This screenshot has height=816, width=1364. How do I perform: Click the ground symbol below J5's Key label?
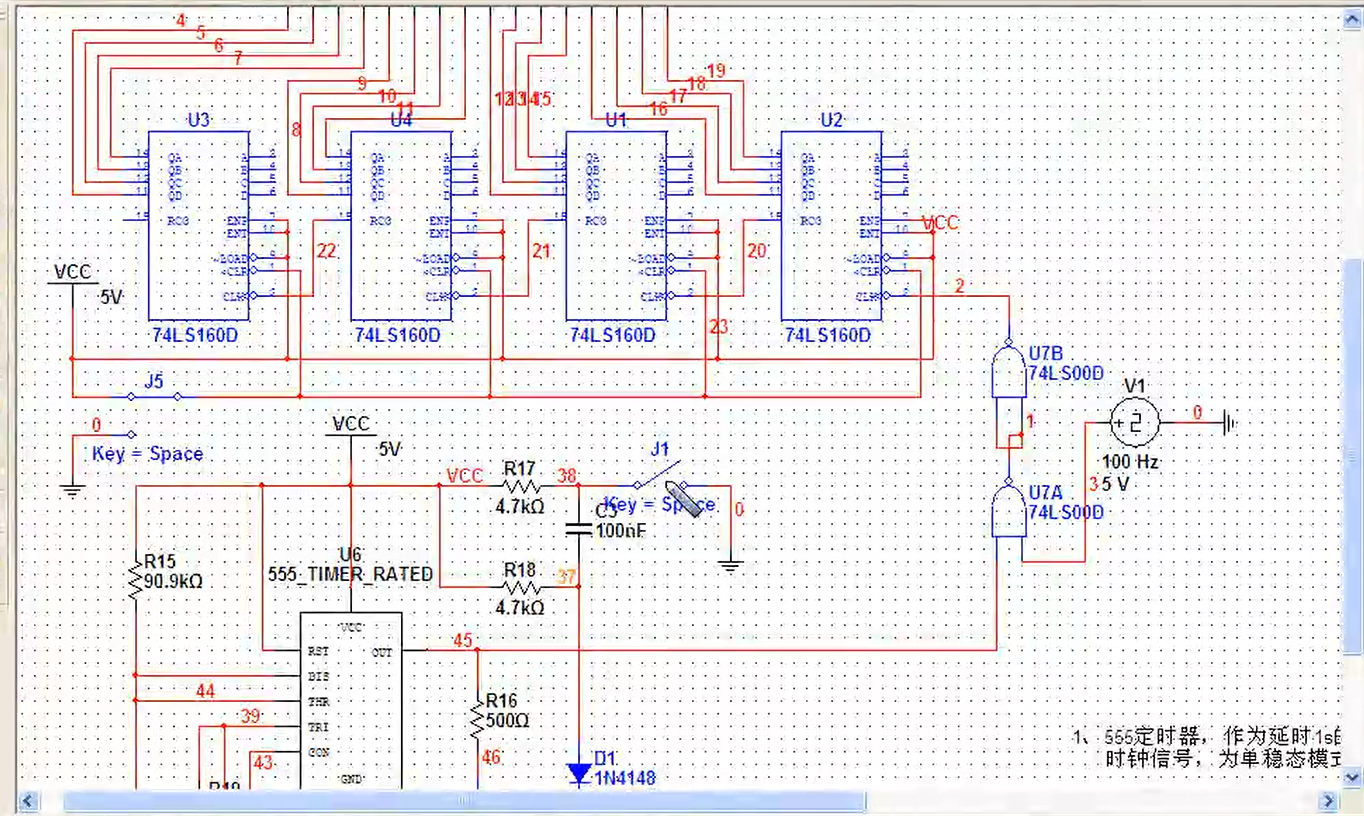72,489
